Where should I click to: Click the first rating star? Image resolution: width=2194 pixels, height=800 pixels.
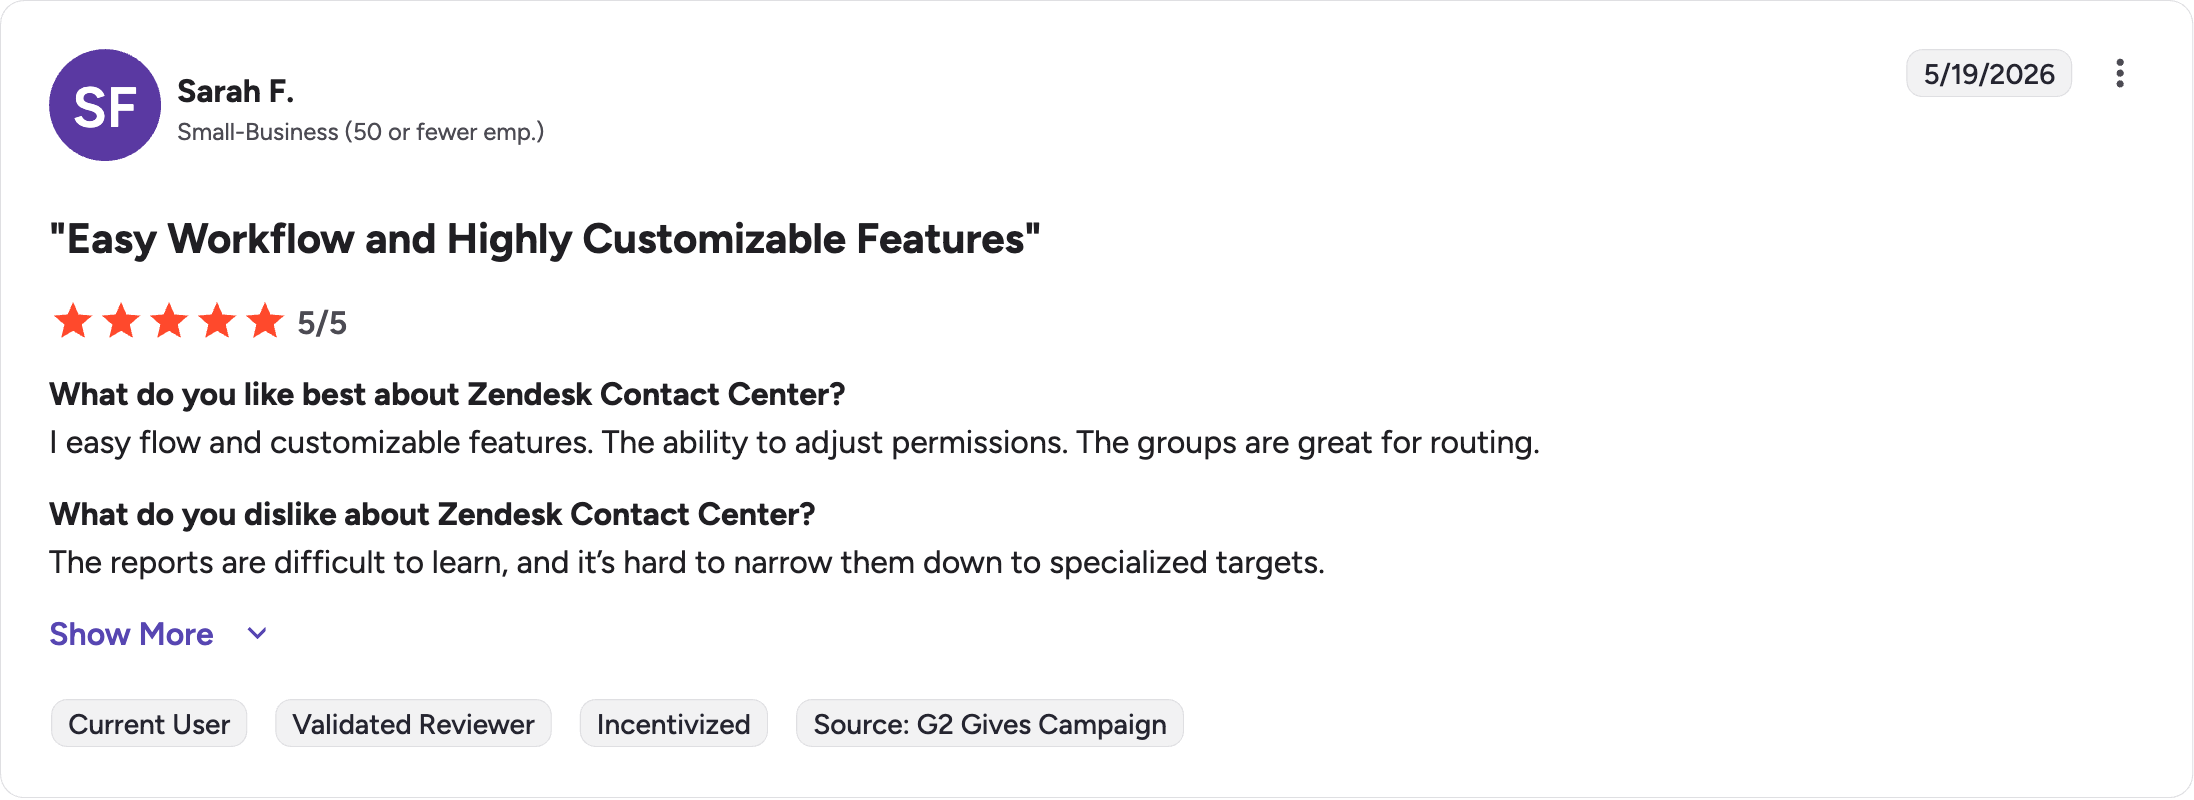pos(73,321)
